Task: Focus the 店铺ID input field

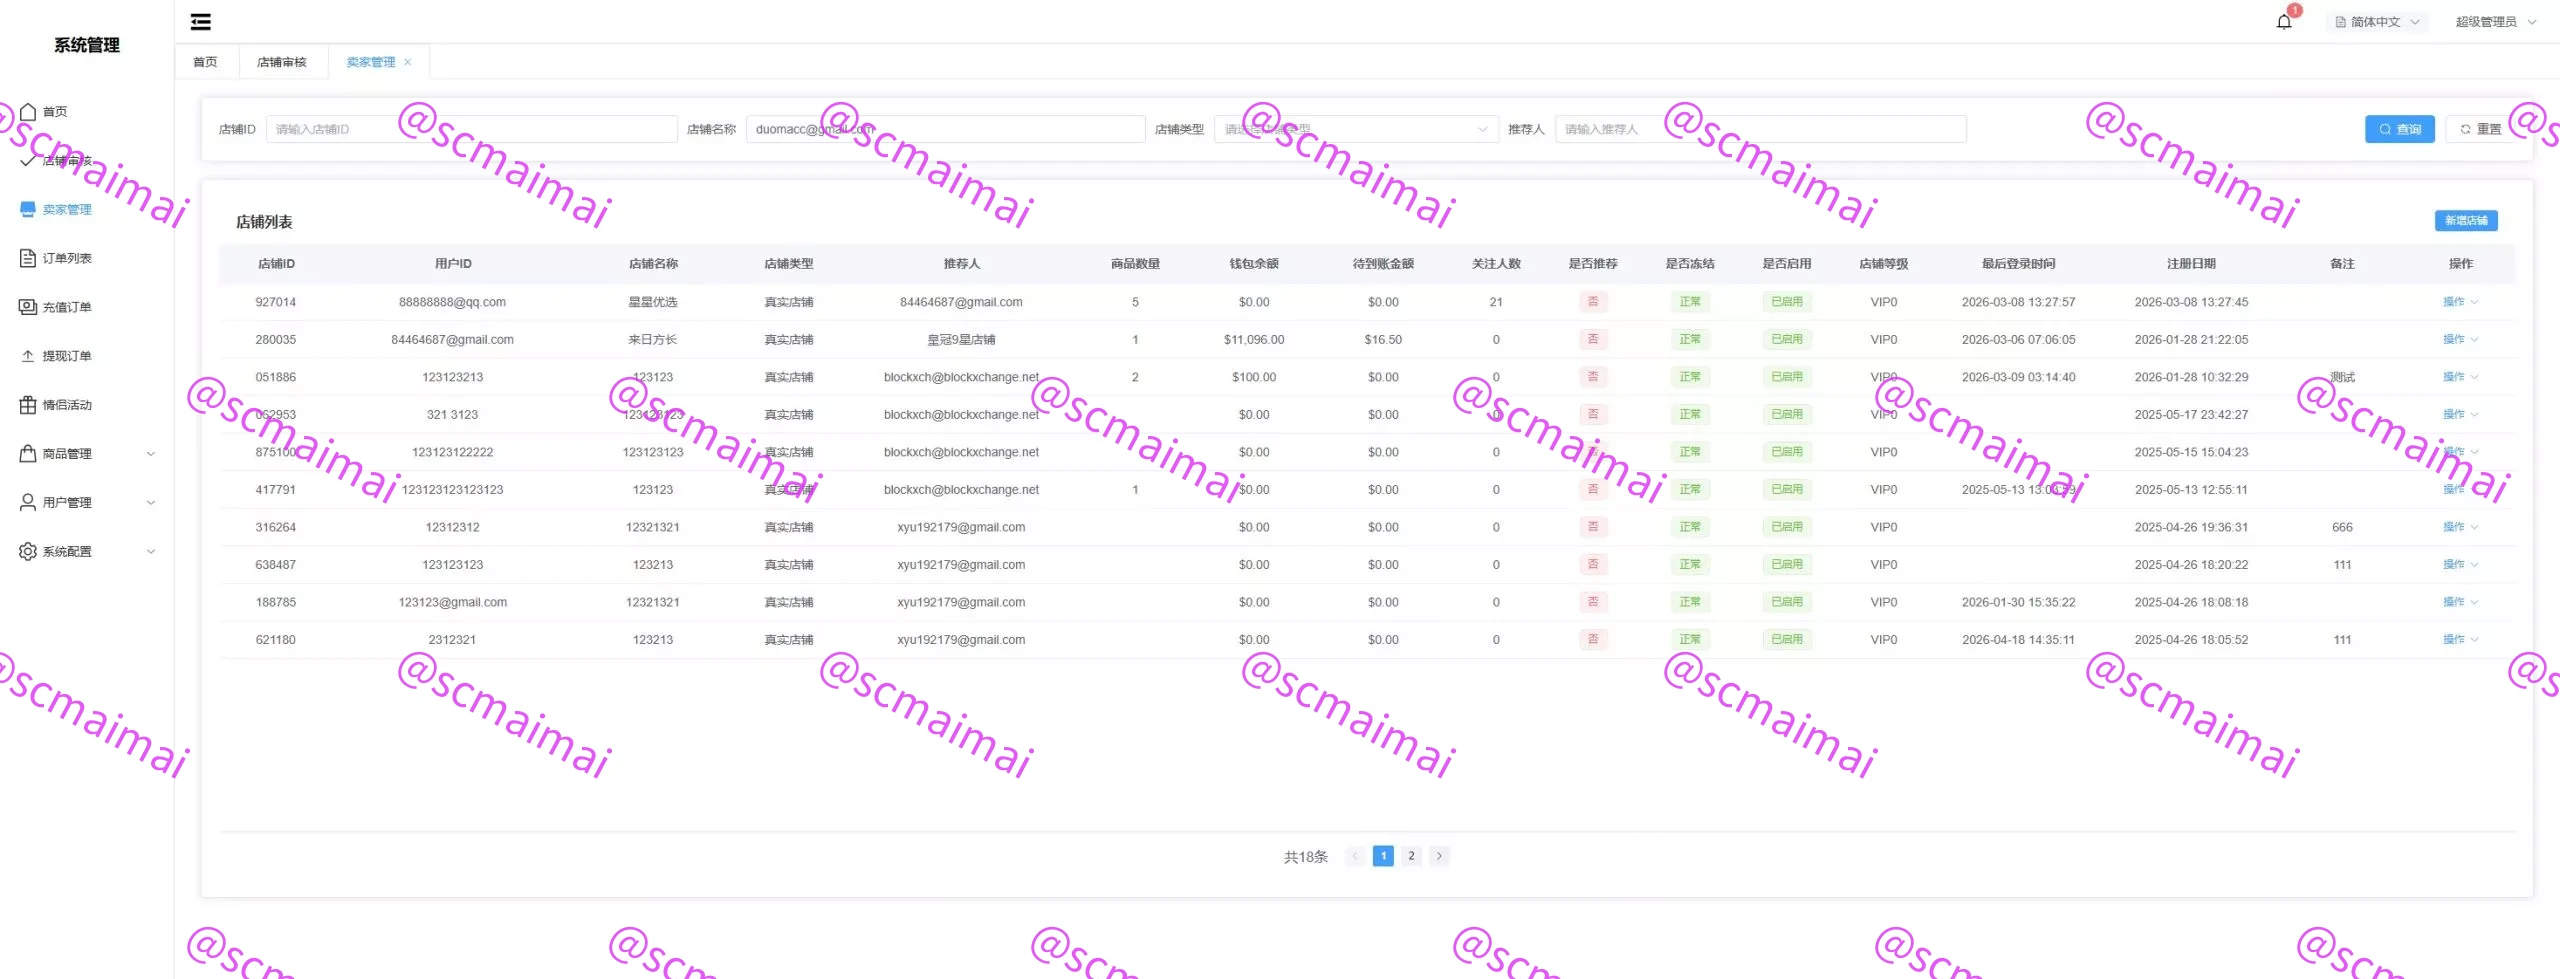Action: coord(471,129)
